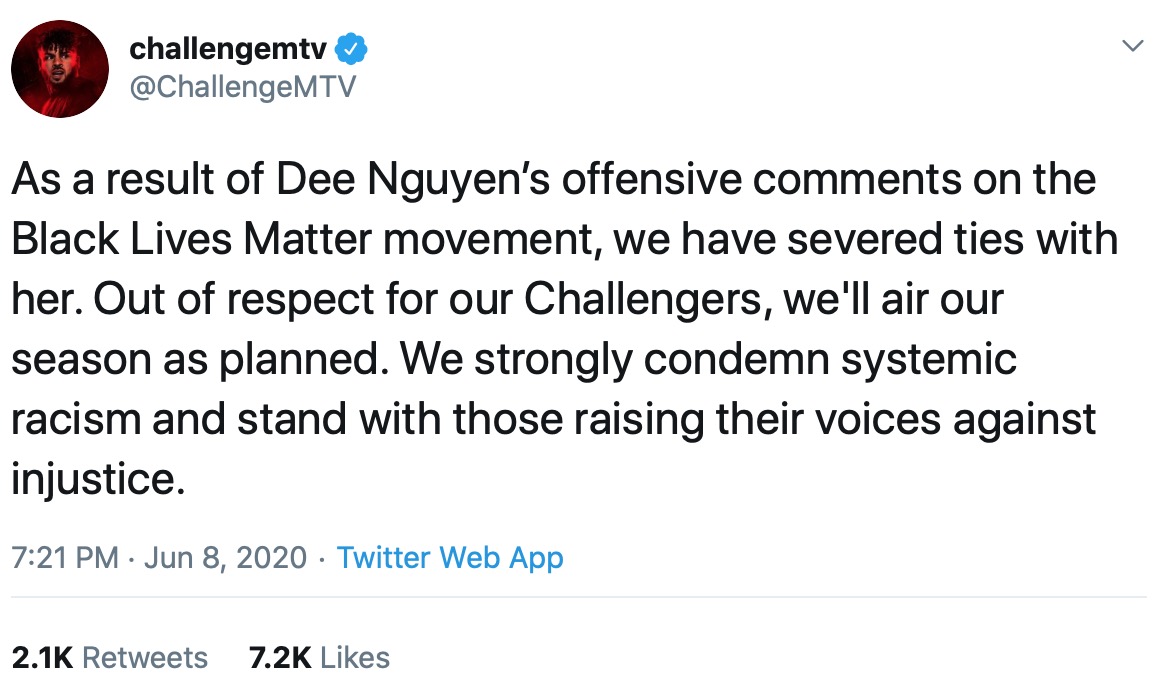1176x694 pixels.
Task: Click the 2.1K retweet count number
Action: click(x=42, y=657)
